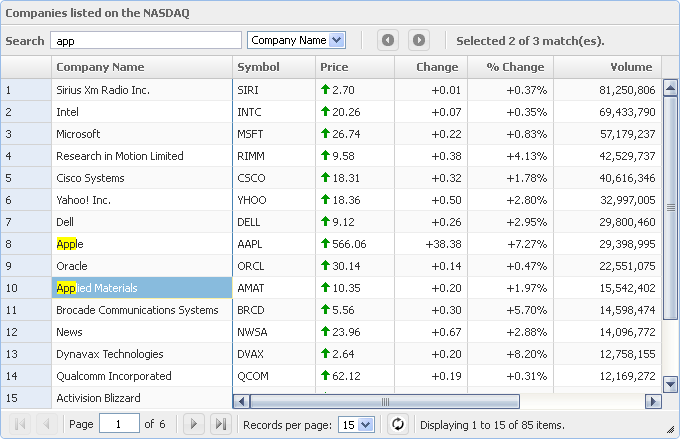Open the Company Name search field dropdown
The width and height of the screenshot is (680, 439).
click(x=336, y=40)
